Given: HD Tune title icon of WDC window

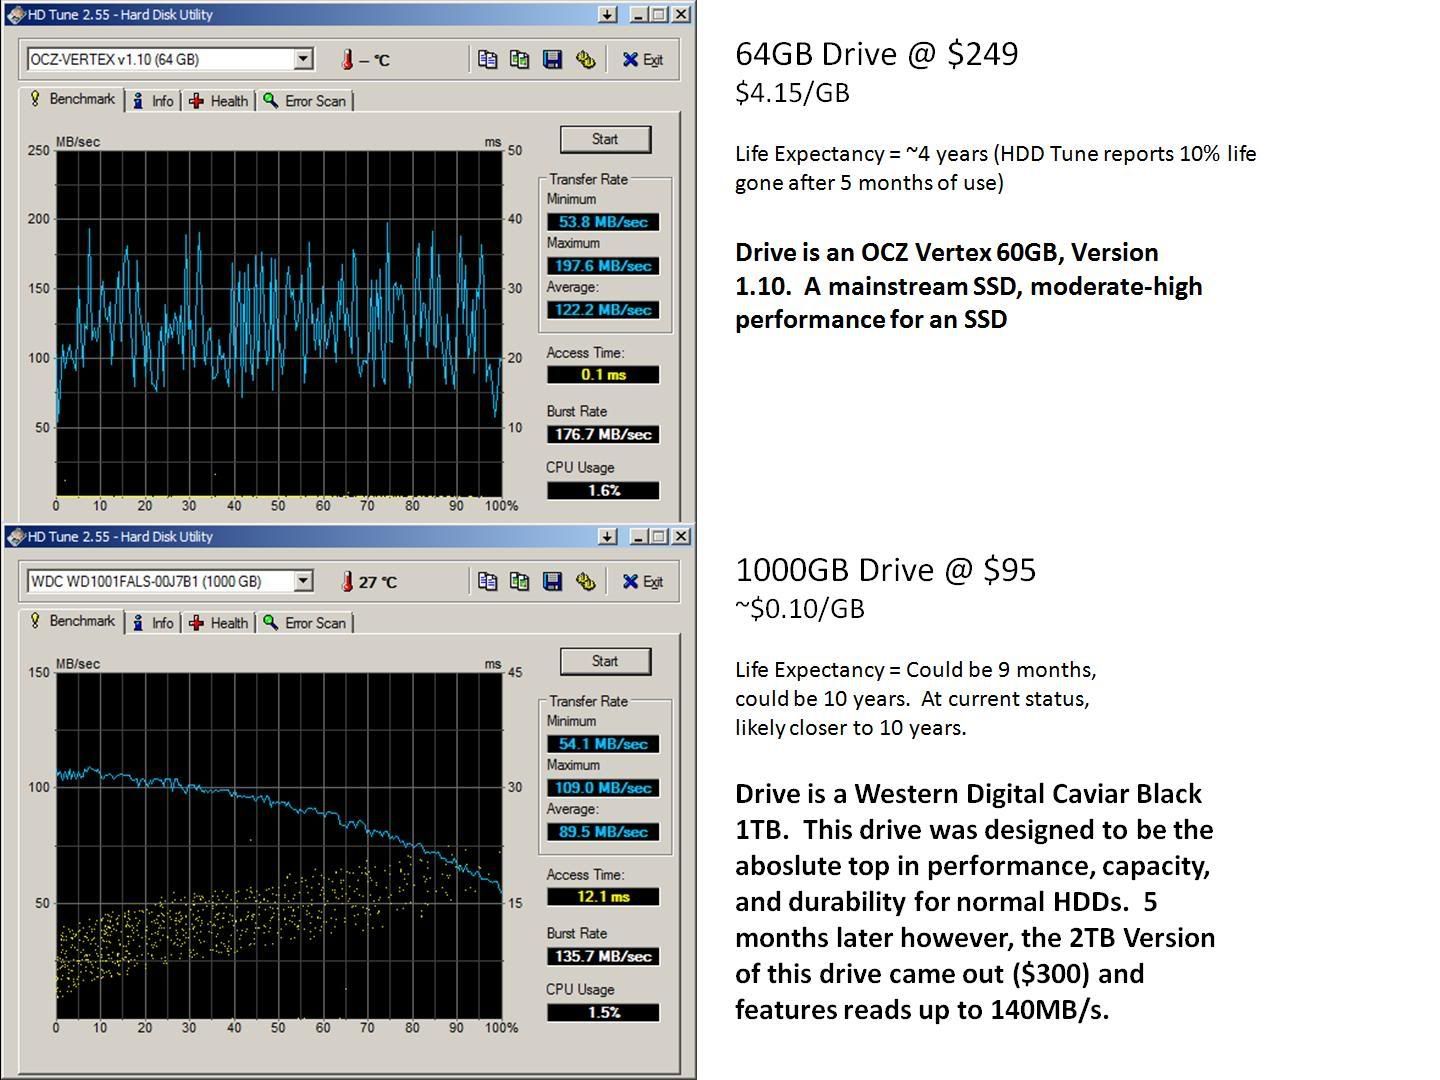Looking at the screenshot, I should point(15,537).
